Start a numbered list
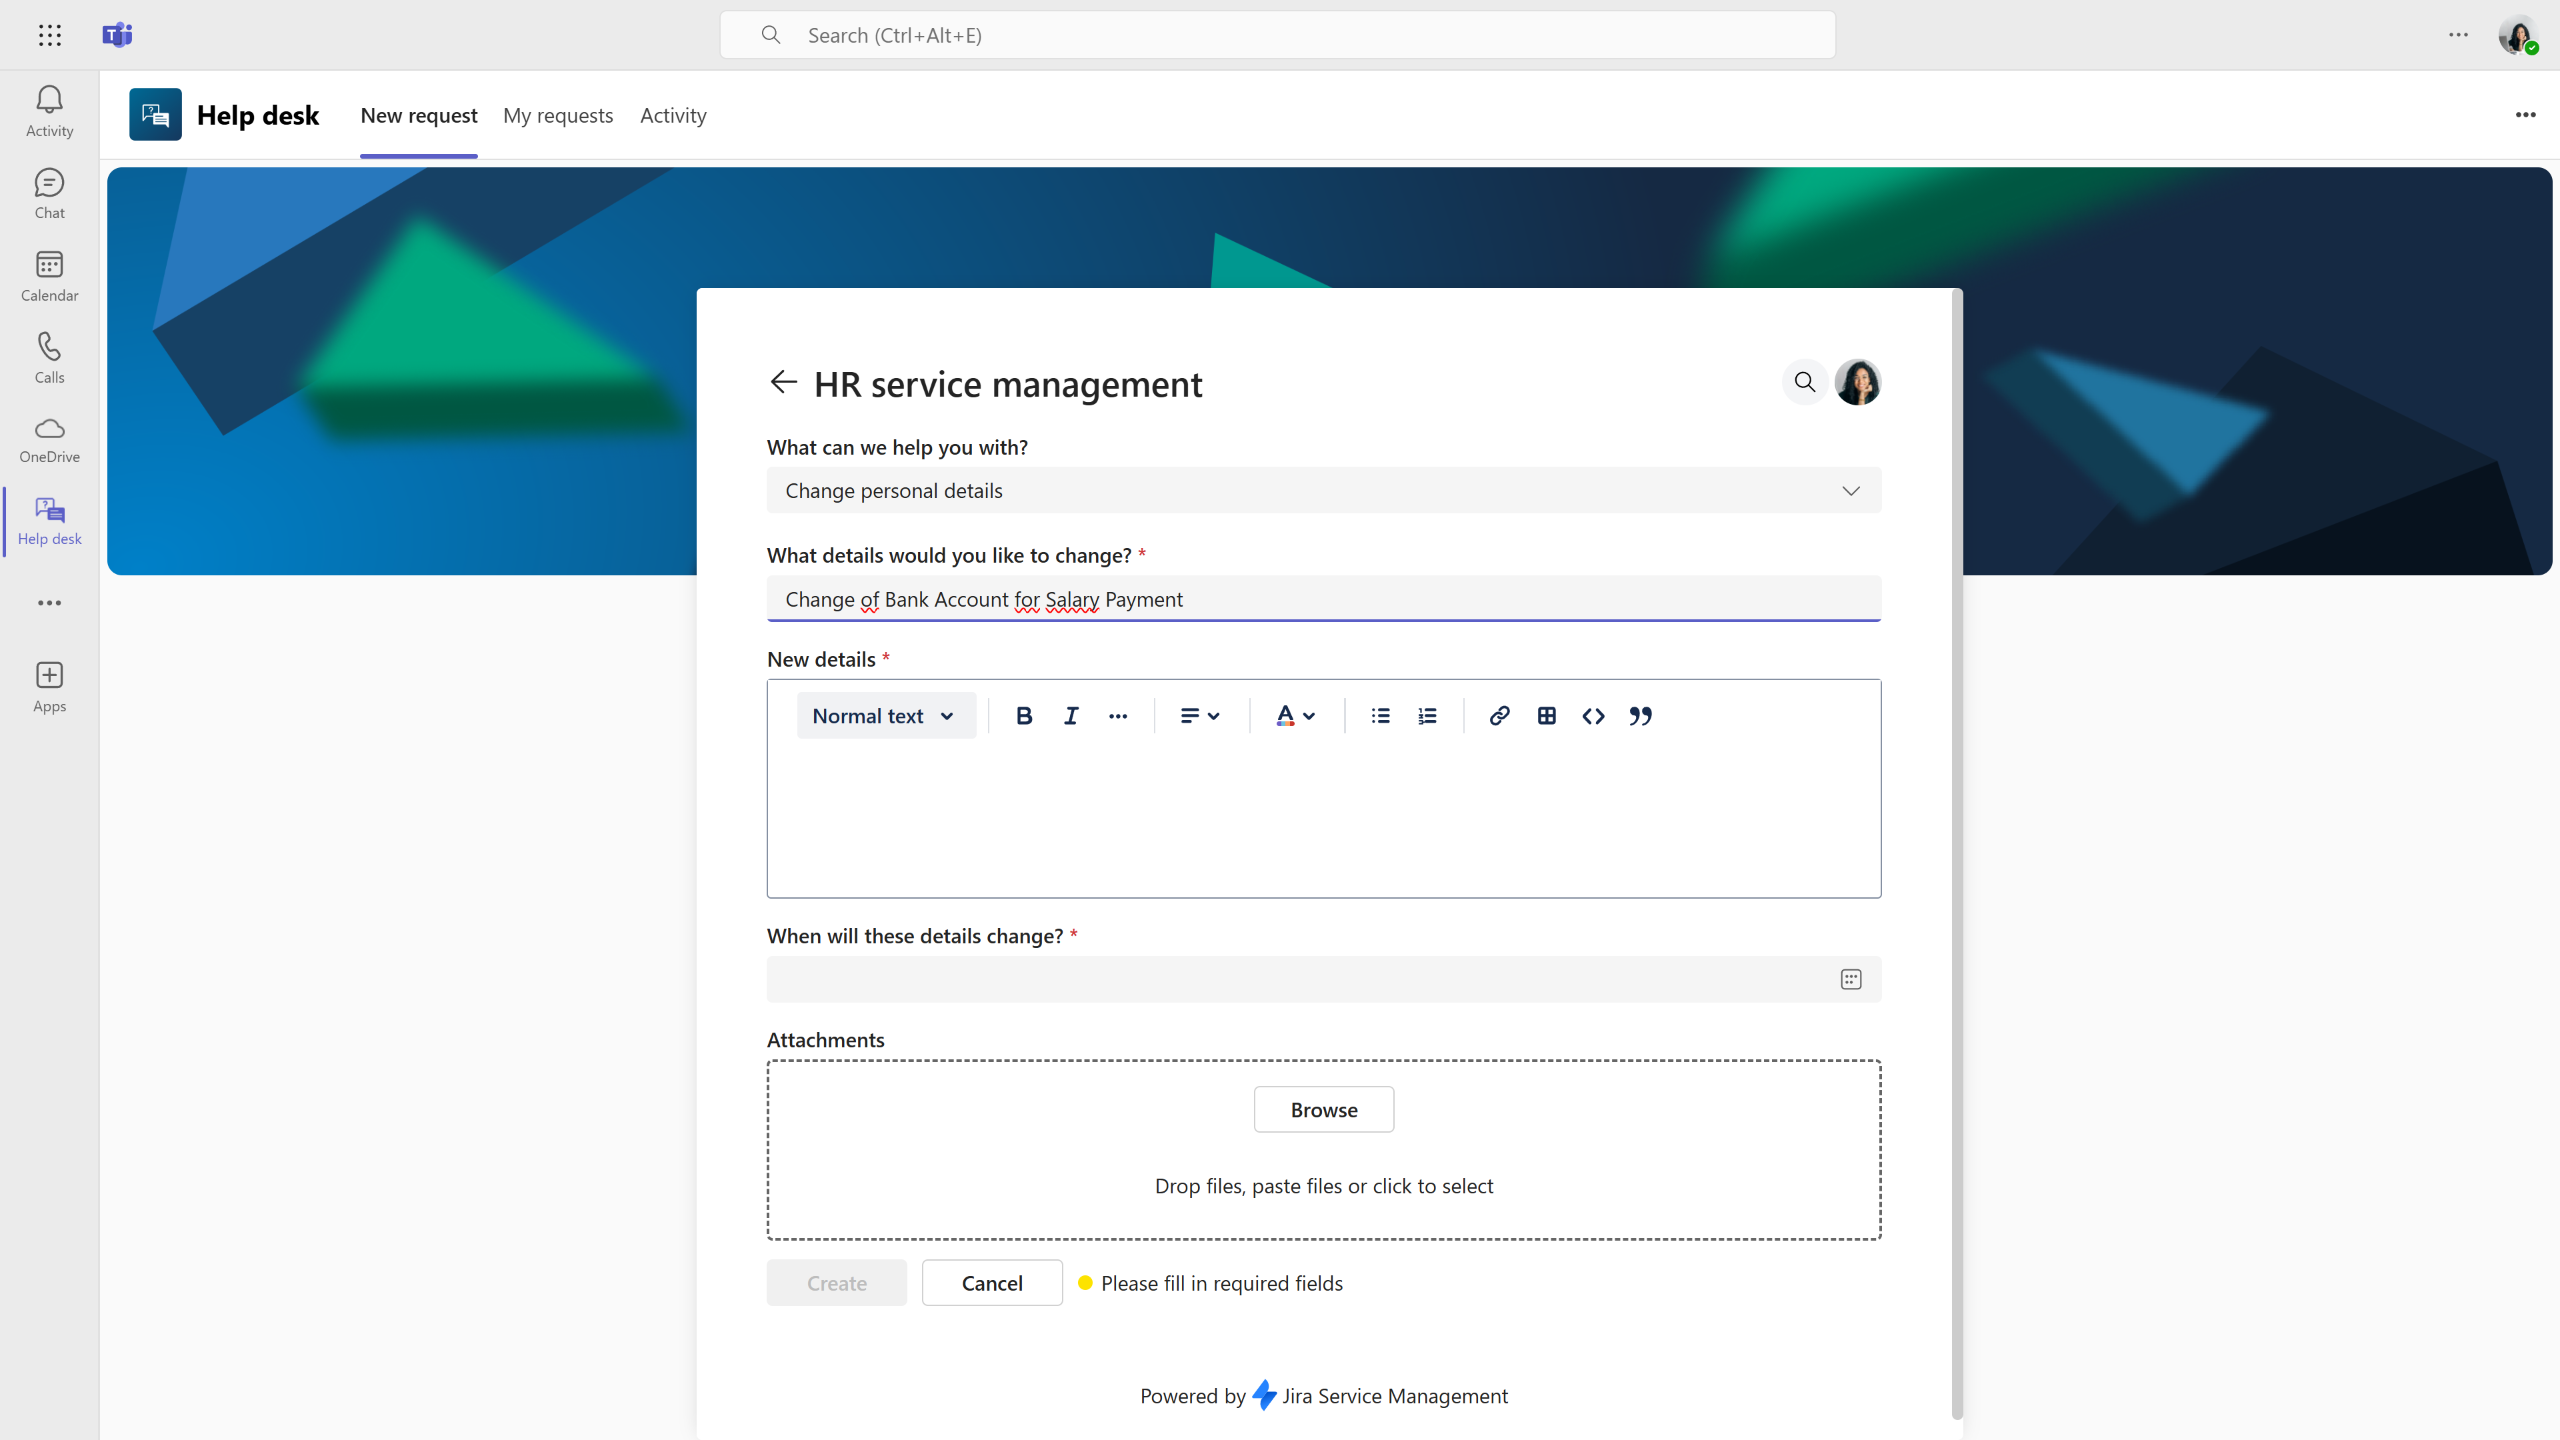 (x=1427, y=716)
